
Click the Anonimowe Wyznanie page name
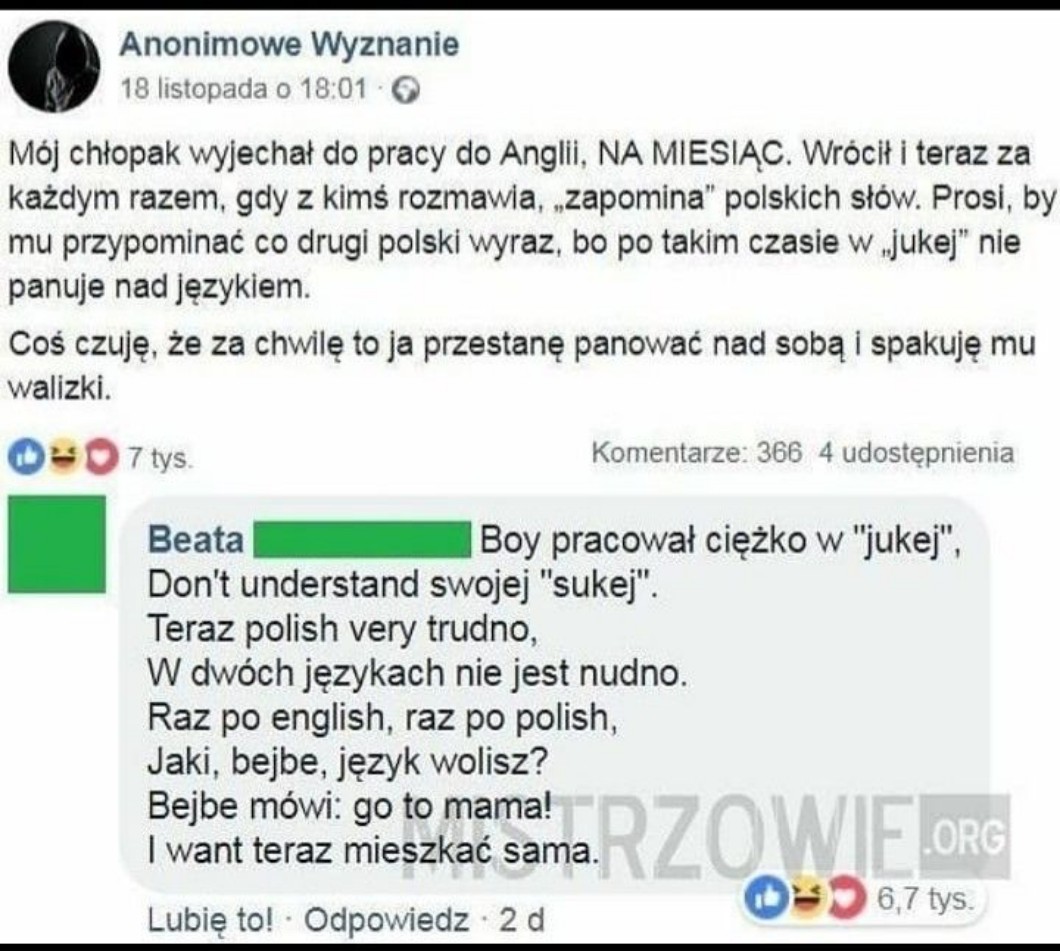[x=289, y=45]
